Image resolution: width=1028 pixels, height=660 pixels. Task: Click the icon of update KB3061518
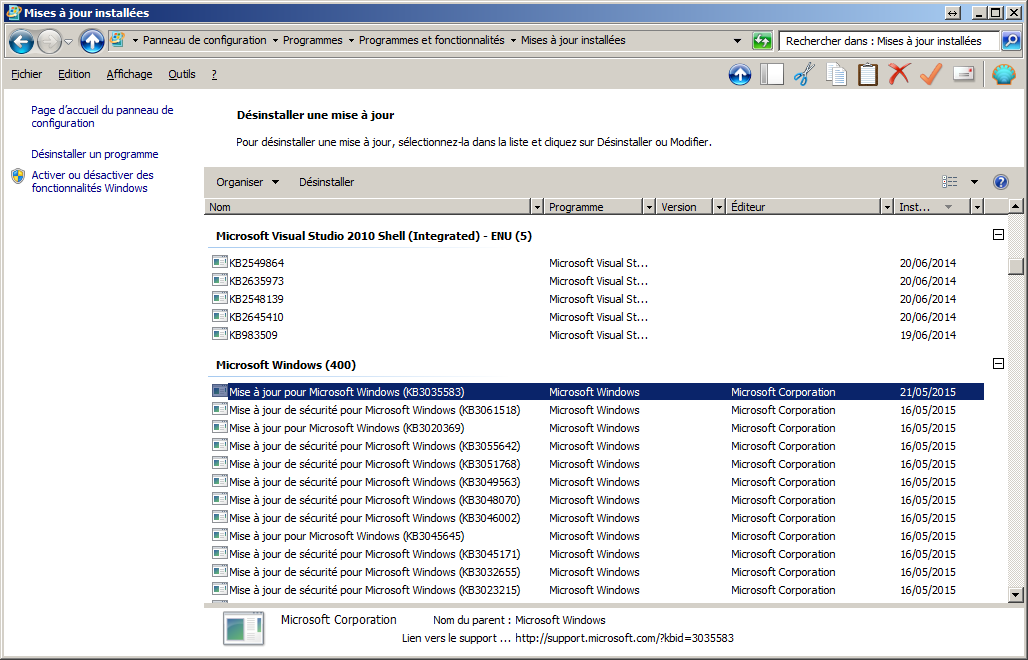click(x=220, y=410)
